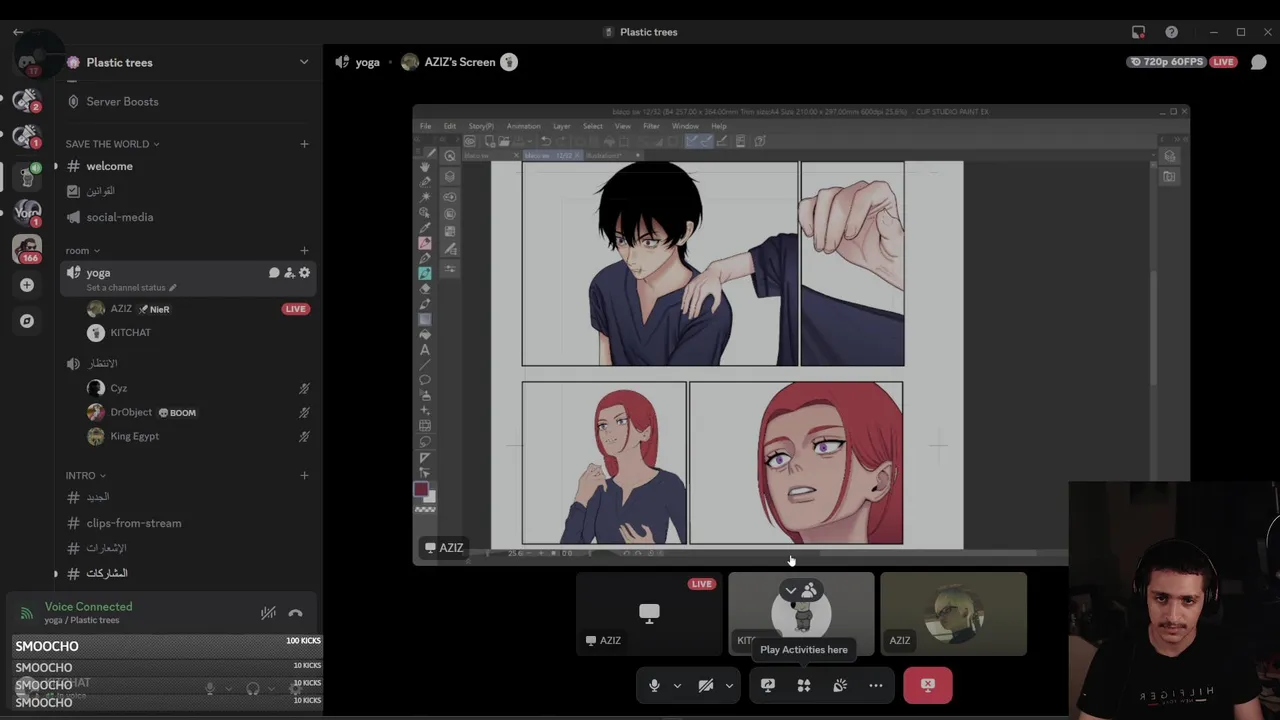
Task: Create channel in INTRO category
Action: click(304, 476)
